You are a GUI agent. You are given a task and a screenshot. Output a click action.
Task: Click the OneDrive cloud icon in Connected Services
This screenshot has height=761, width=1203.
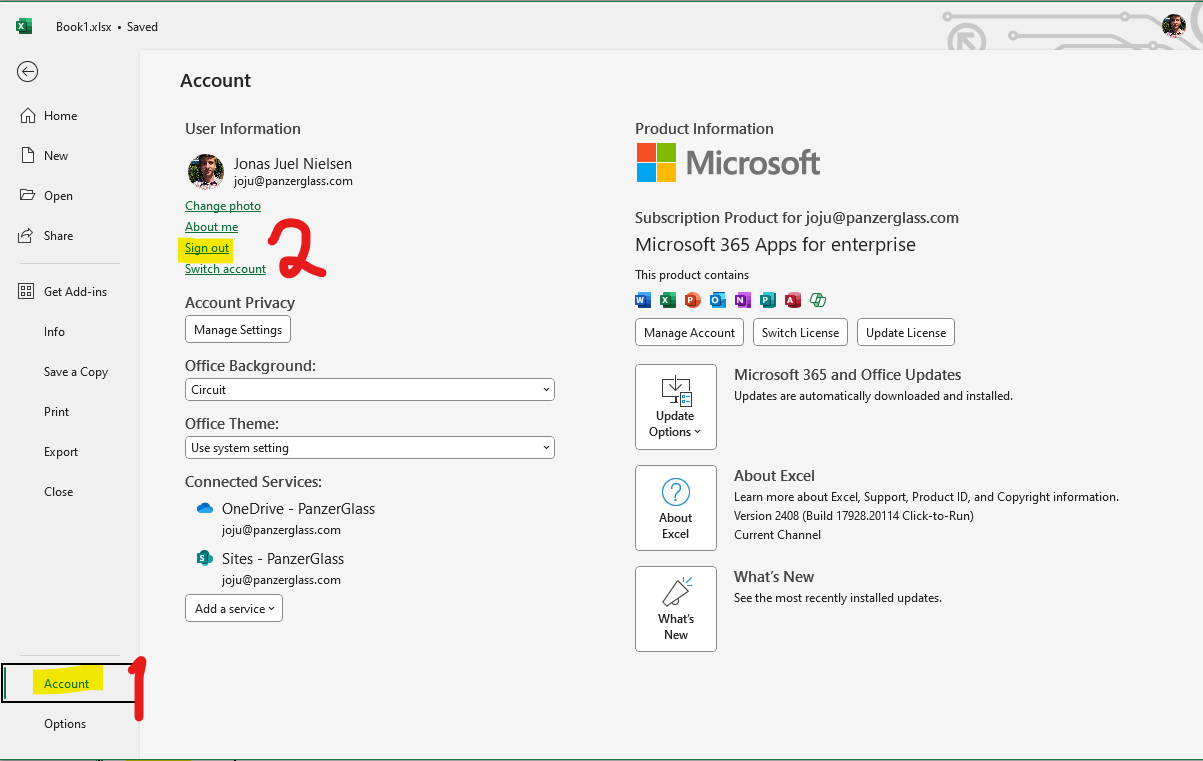pyautogui.click(x=205, y=508)
